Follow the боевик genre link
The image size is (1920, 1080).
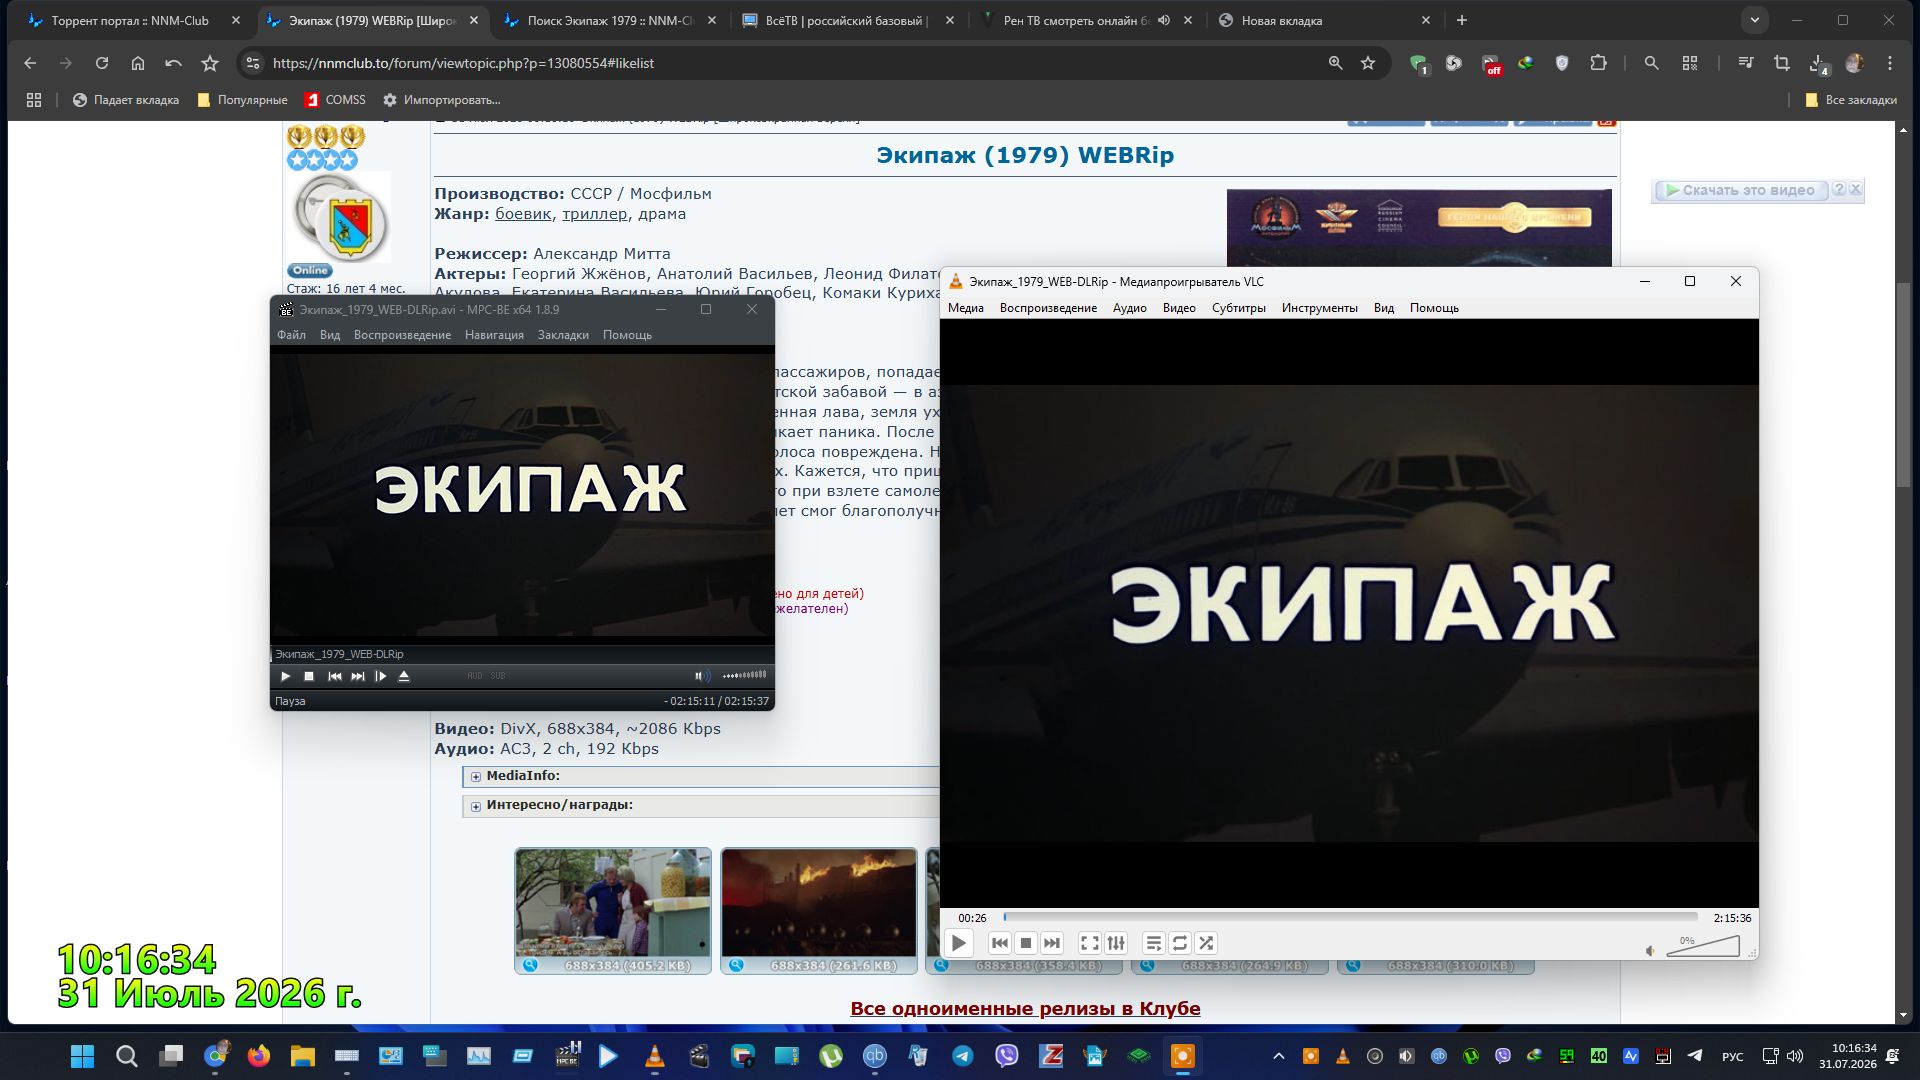[523, 214]
